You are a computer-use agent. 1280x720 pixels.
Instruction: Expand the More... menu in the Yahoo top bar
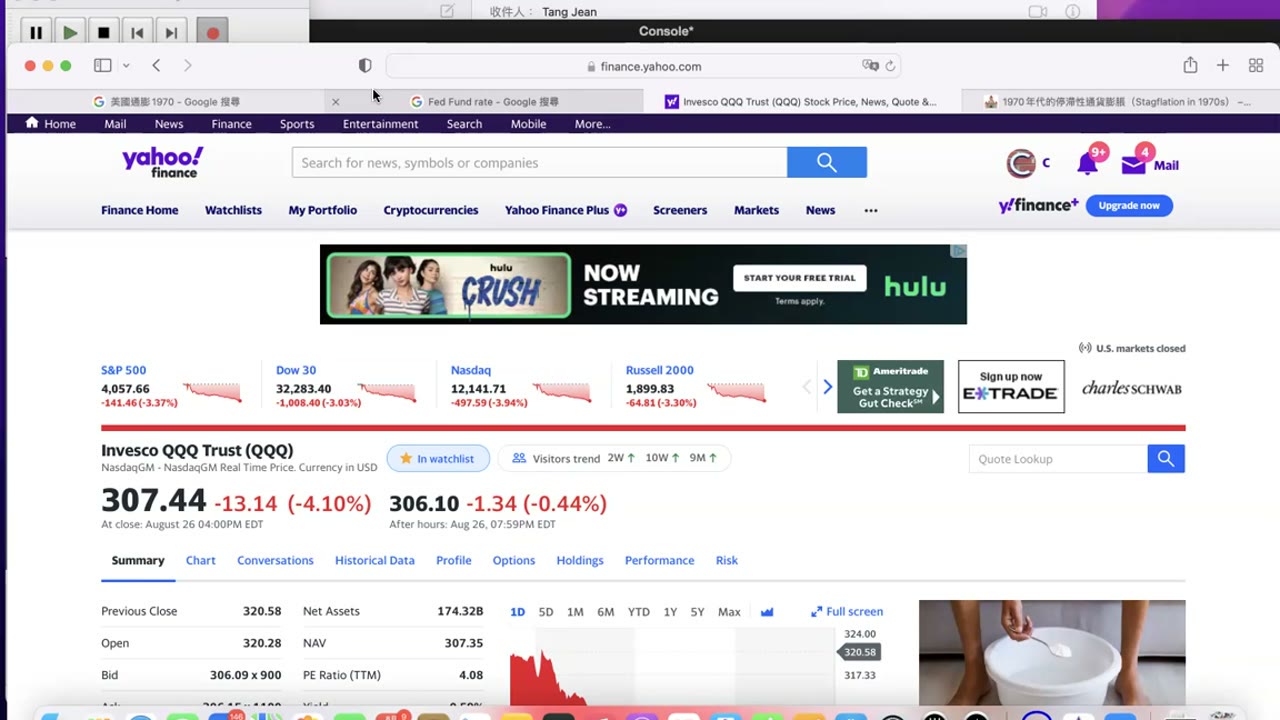coord(592,124)
